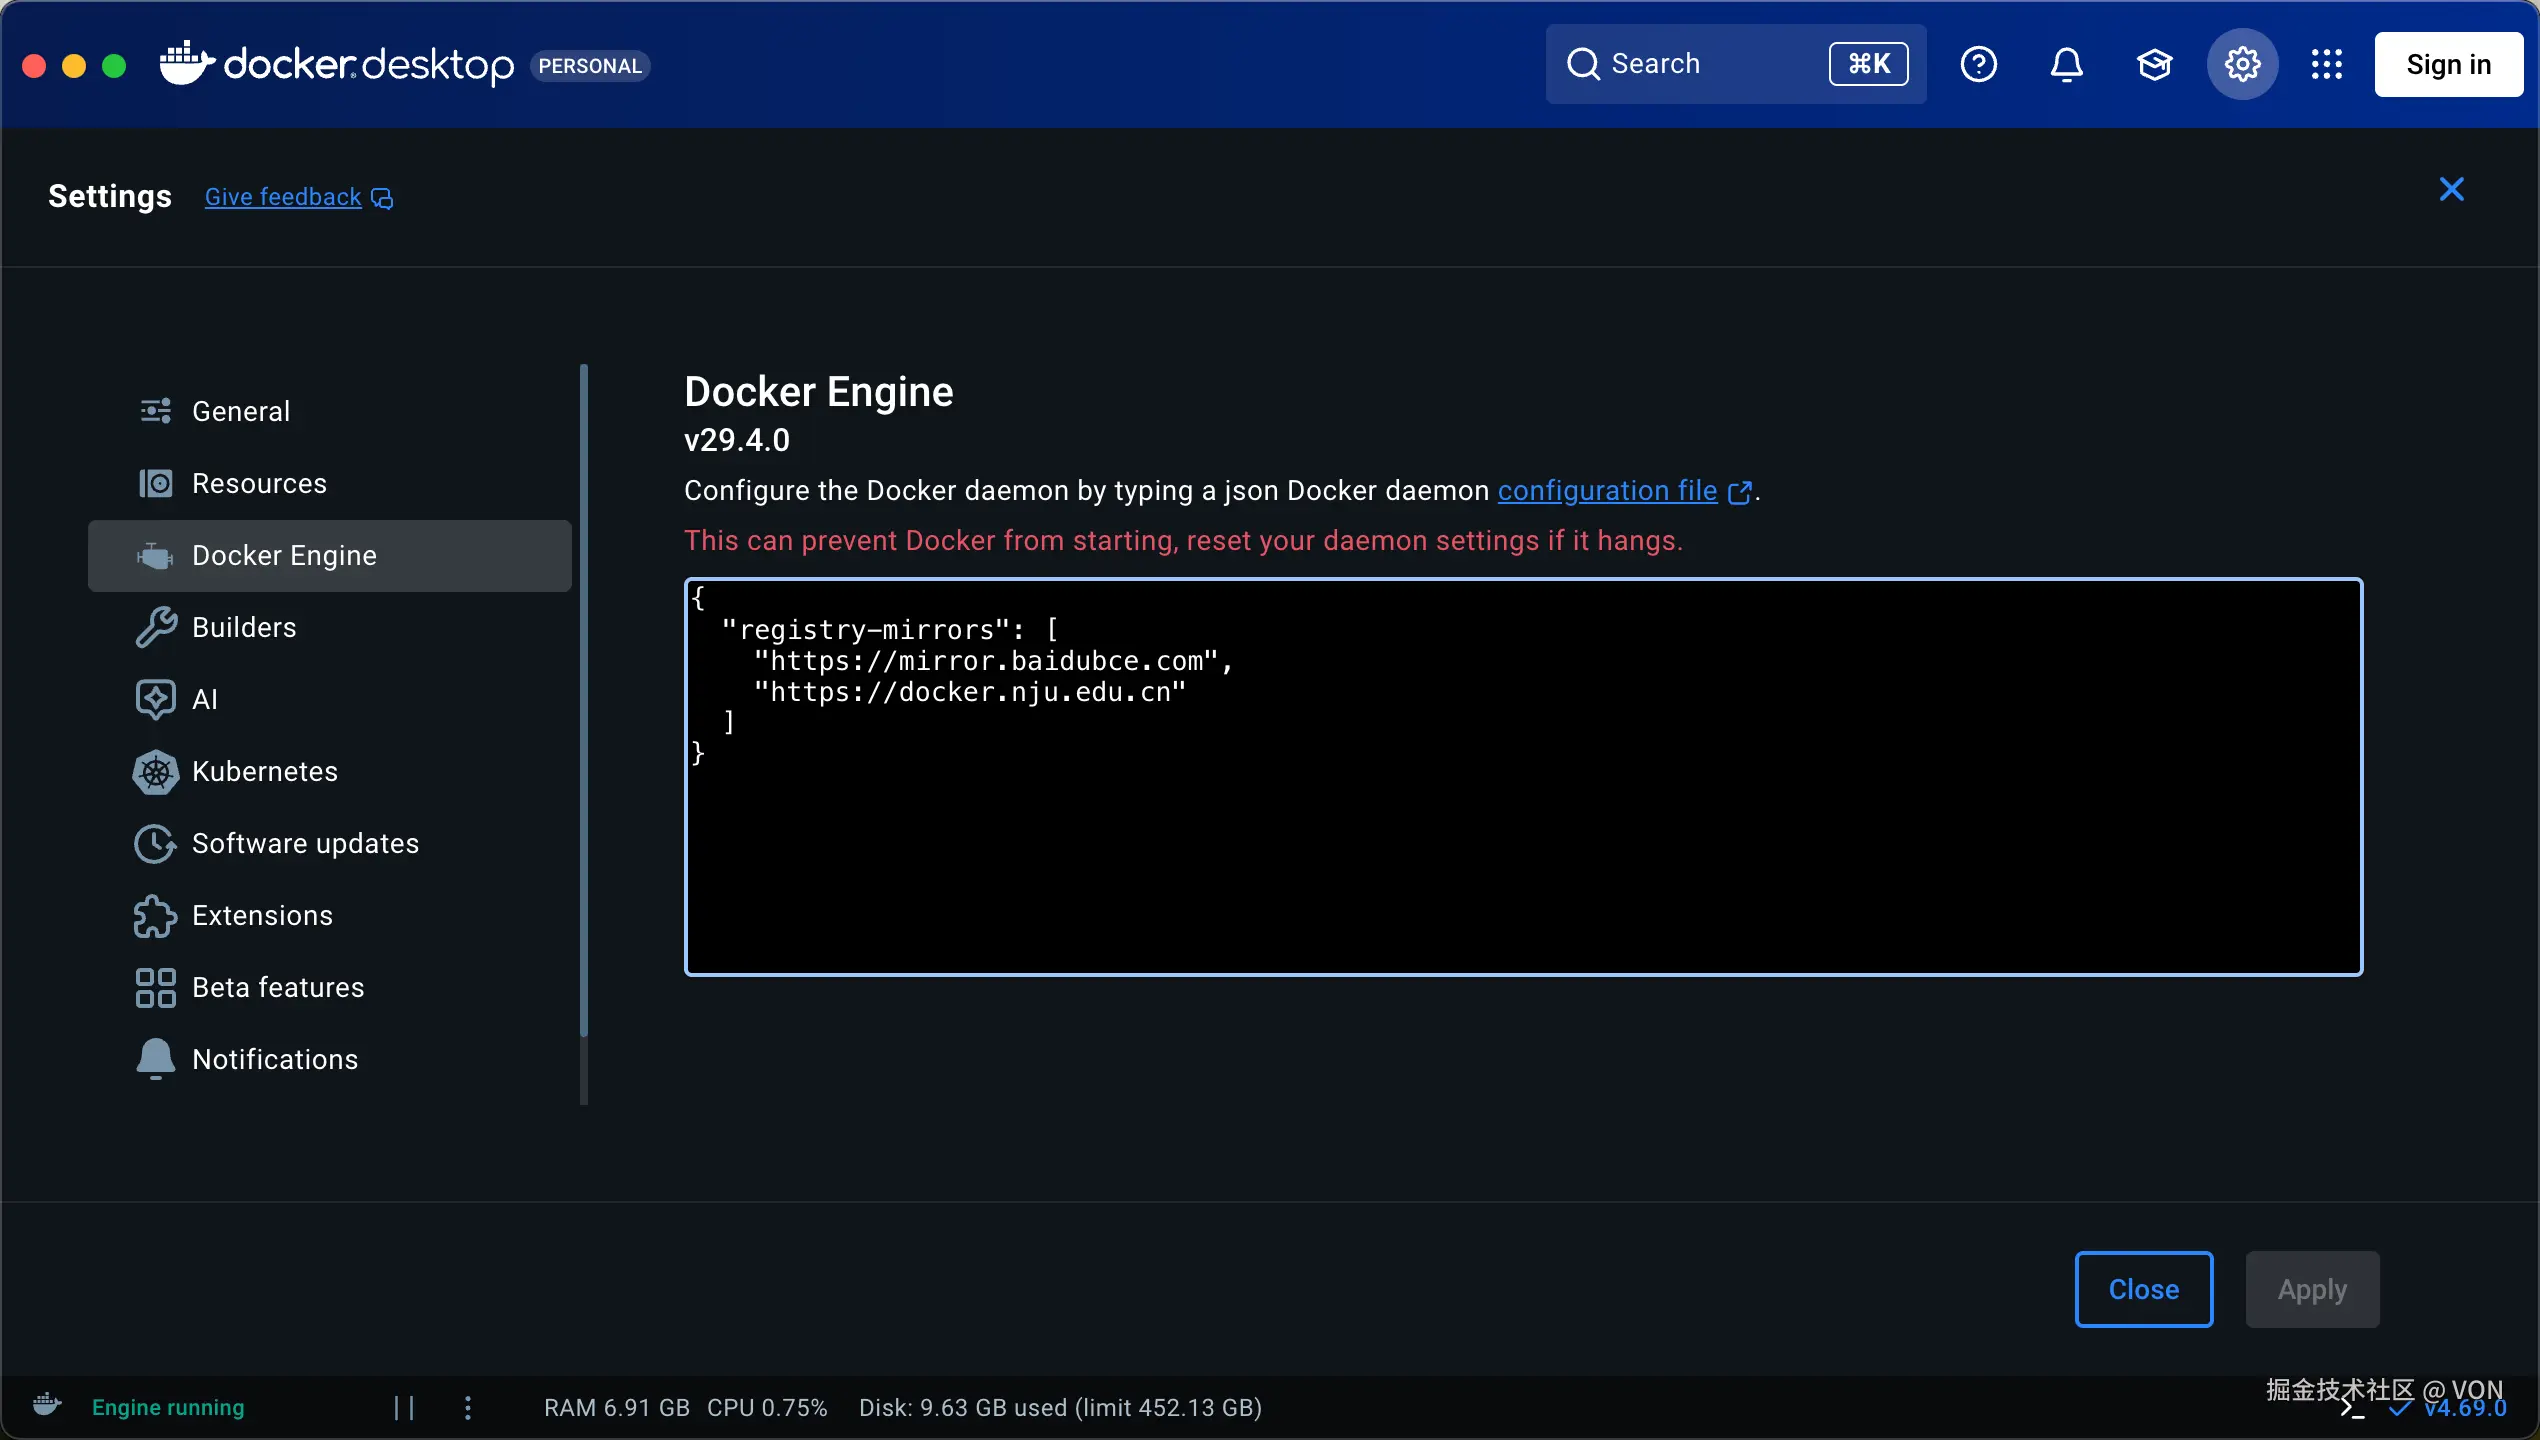The image size is (2540, 1440).
Task: Open a terminal via the status bar icon
Action: tap(2349, 1408)
